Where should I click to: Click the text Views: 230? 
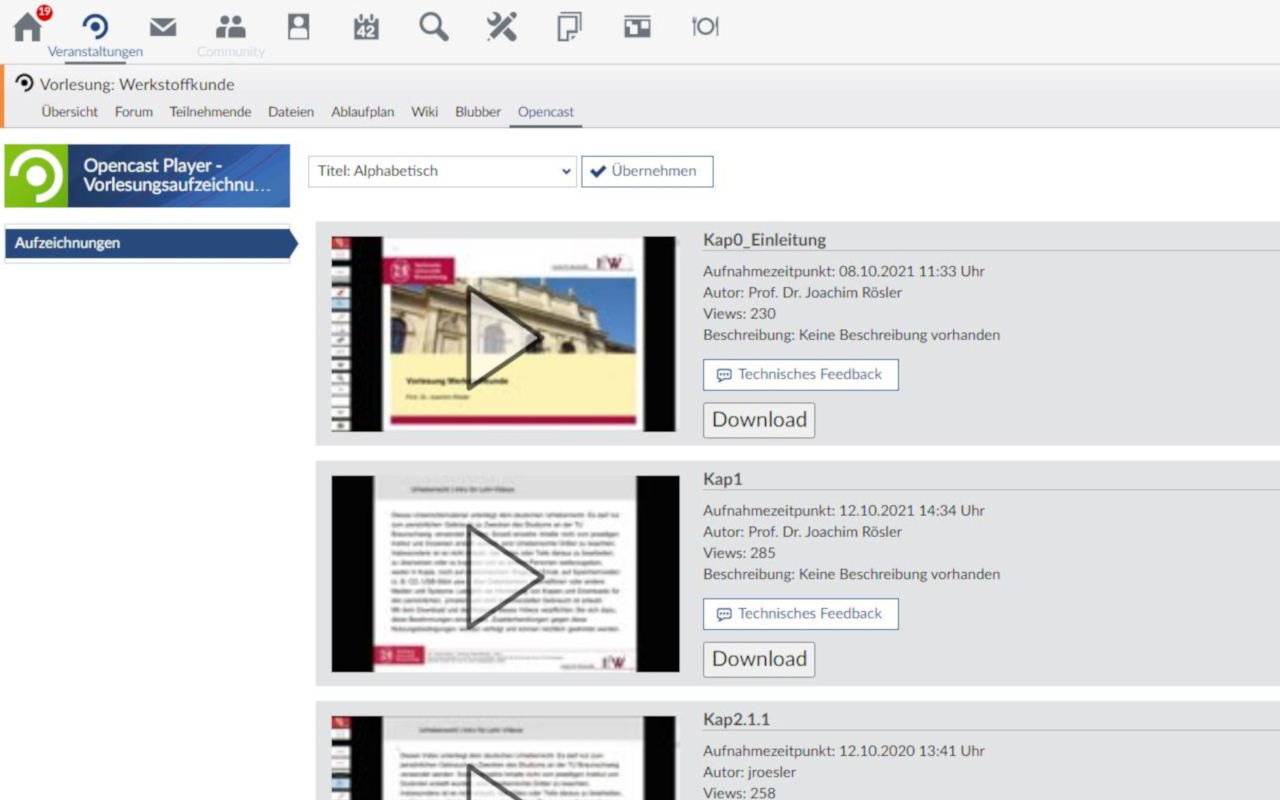click(x=739, y=314)
